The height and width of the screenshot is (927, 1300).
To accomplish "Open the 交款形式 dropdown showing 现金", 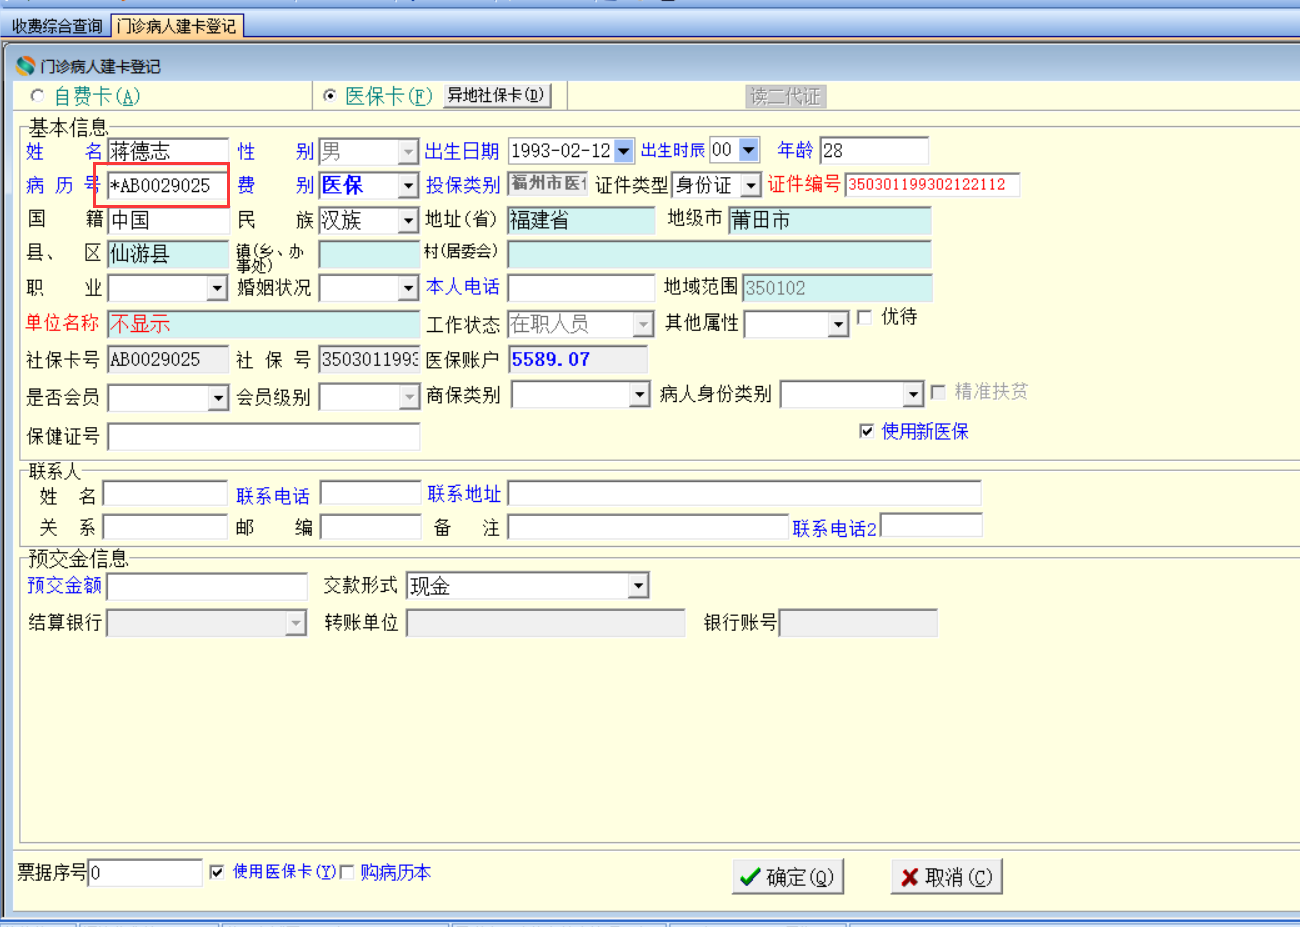I will (x=638, y=586).
